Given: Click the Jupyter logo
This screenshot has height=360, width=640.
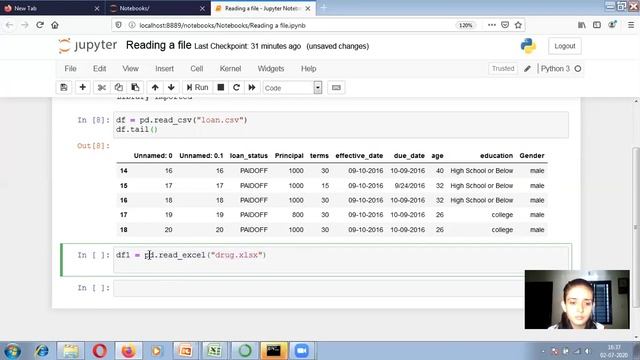Looking at the screenshot, I should [x=88, y=45].
